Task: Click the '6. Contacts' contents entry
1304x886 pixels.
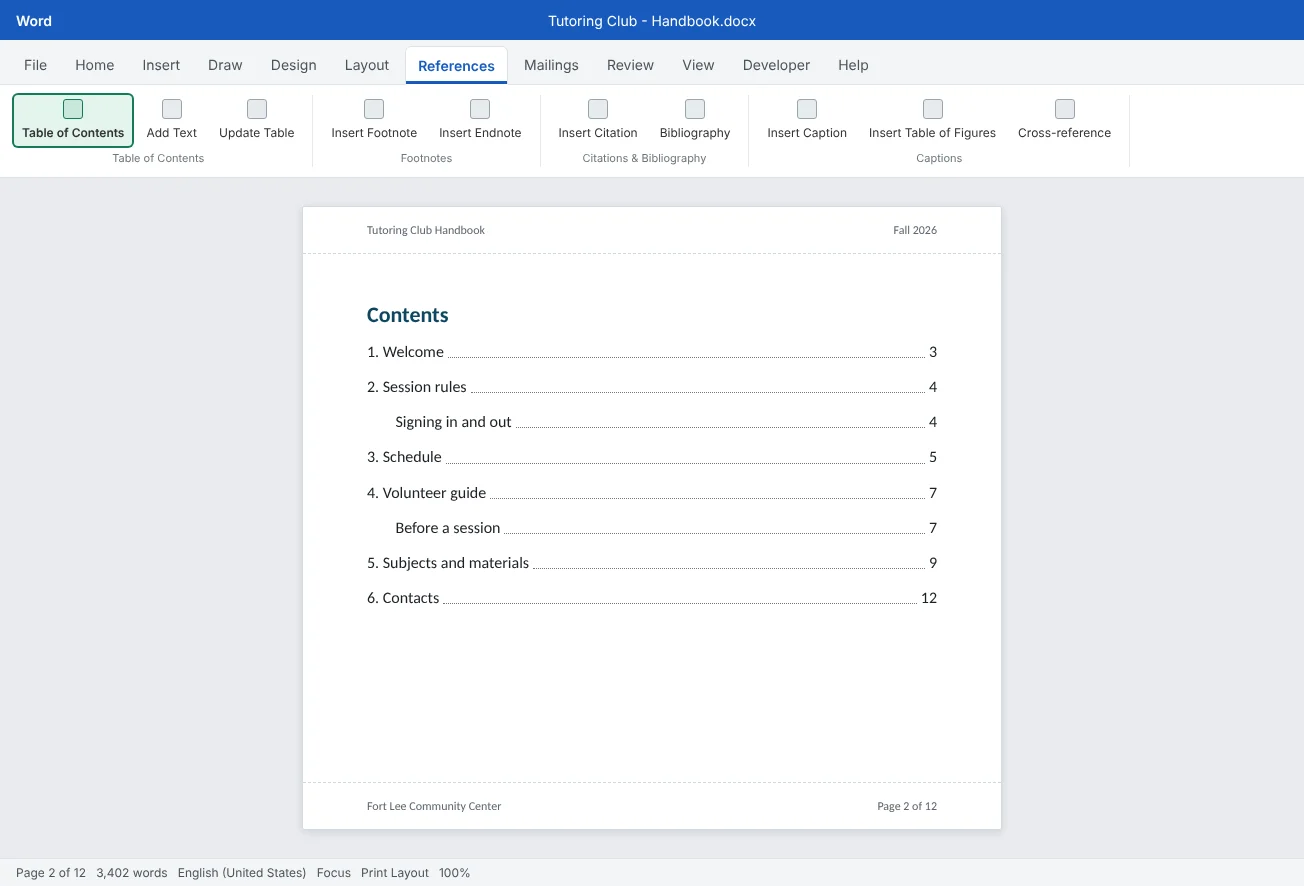Action: 652,598
